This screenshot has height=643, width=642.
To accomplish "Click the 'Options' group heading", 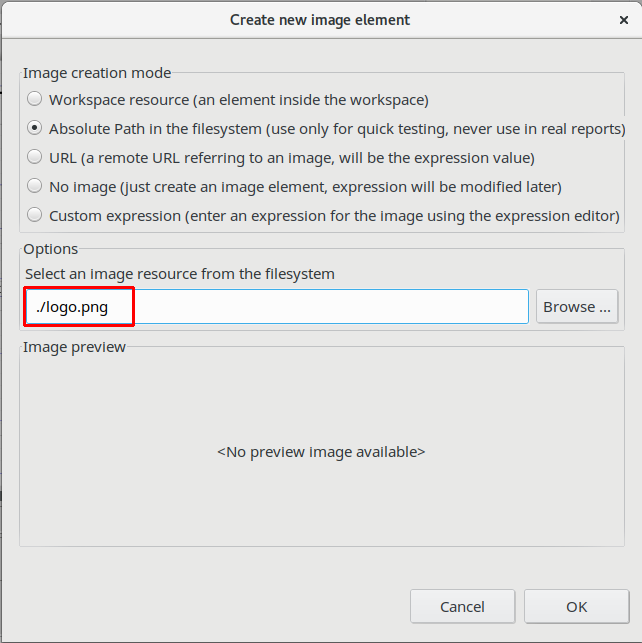I will coord(50,249).
